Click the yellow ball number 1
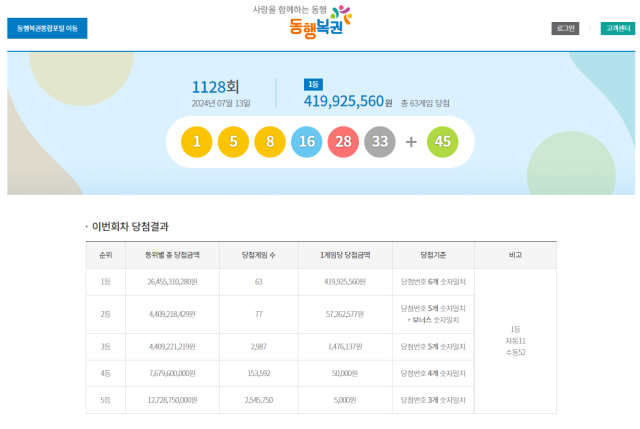640x429 pixels. pyautogui.click(x=197, y=142)
